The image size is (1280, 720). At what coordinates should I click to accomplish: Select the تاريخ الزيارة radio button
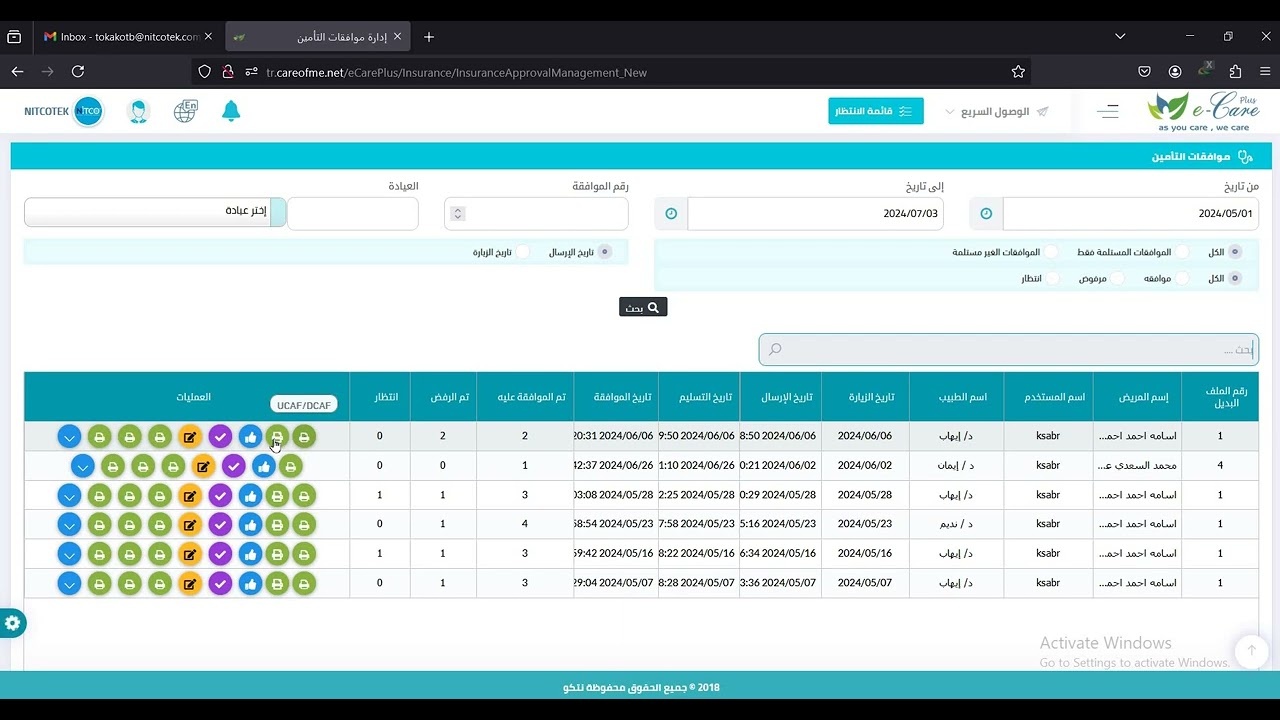522,252
